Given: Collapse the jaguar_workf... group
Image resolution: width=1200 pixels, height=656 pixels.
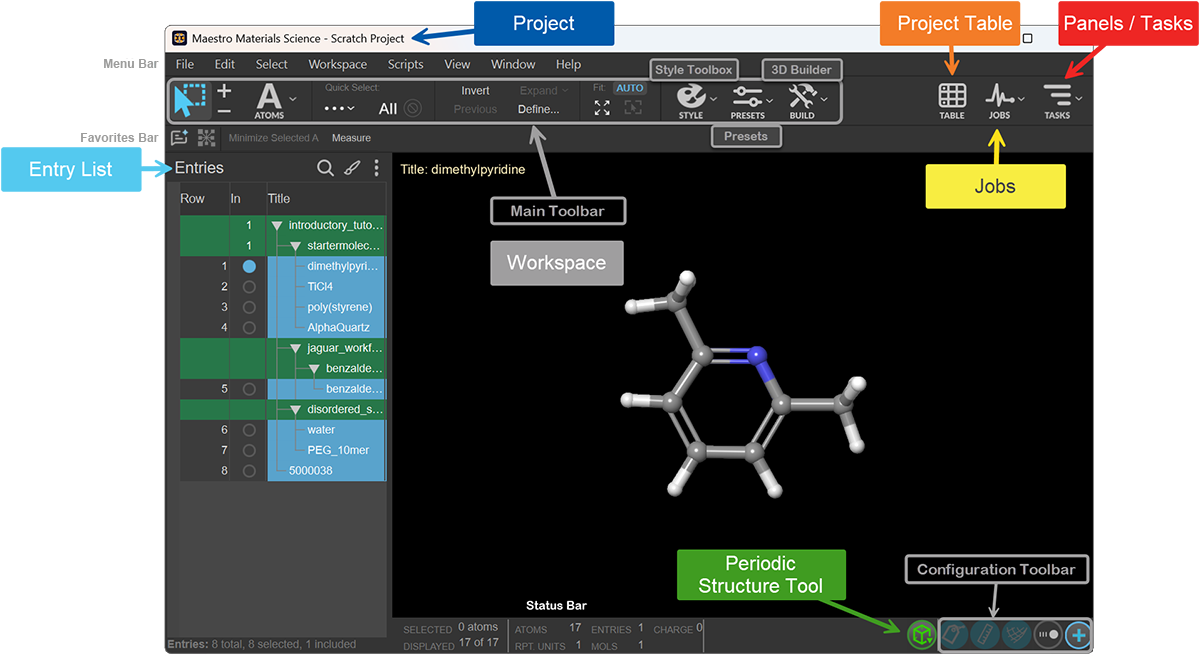Looking at the screenshot, I should click(296, 349).
